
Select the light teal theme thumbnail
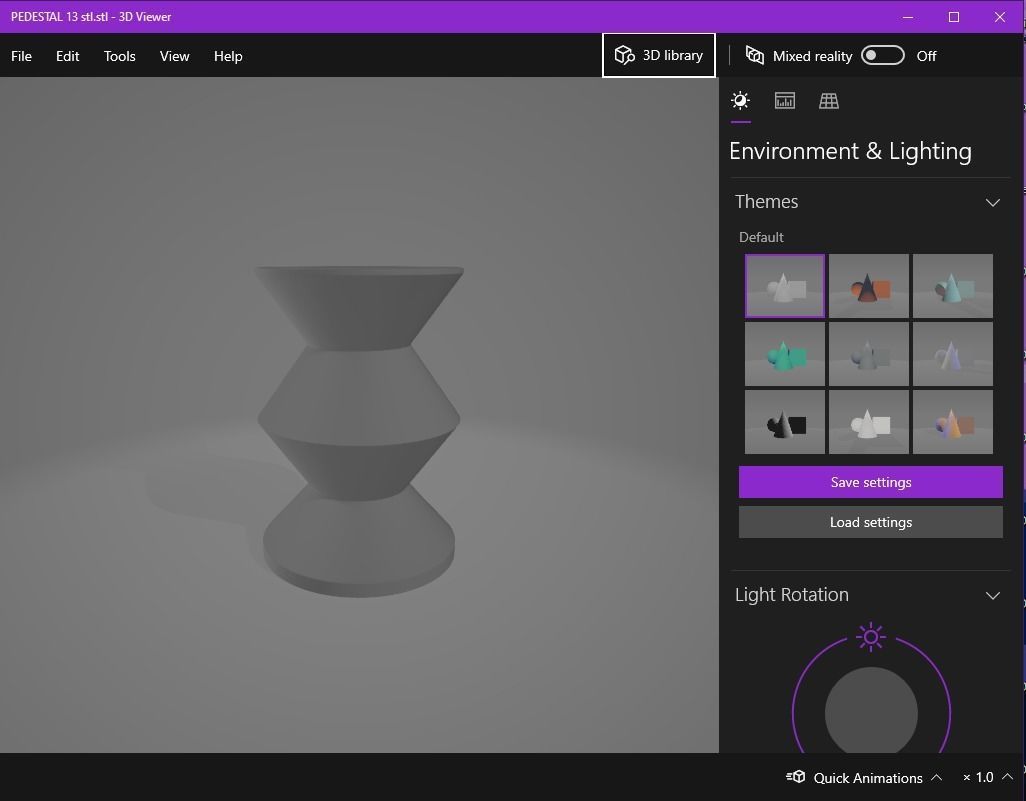[953, 286]
